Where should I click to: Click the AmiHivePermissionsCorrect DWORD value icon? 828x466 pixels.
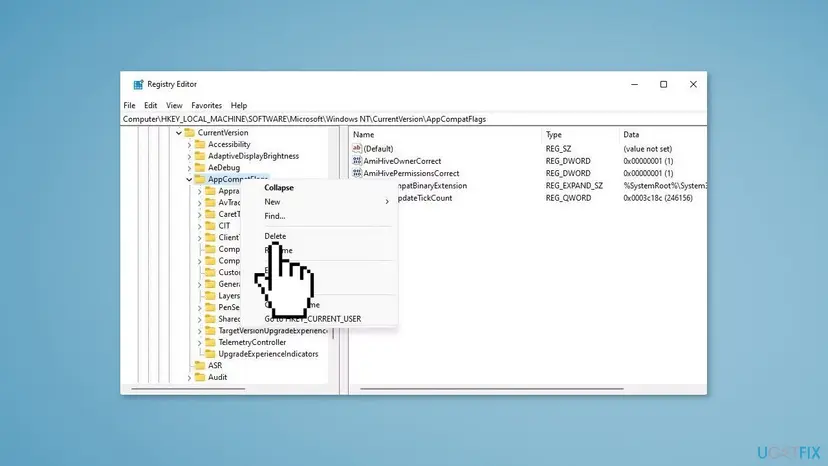click(x=357, y=173)
